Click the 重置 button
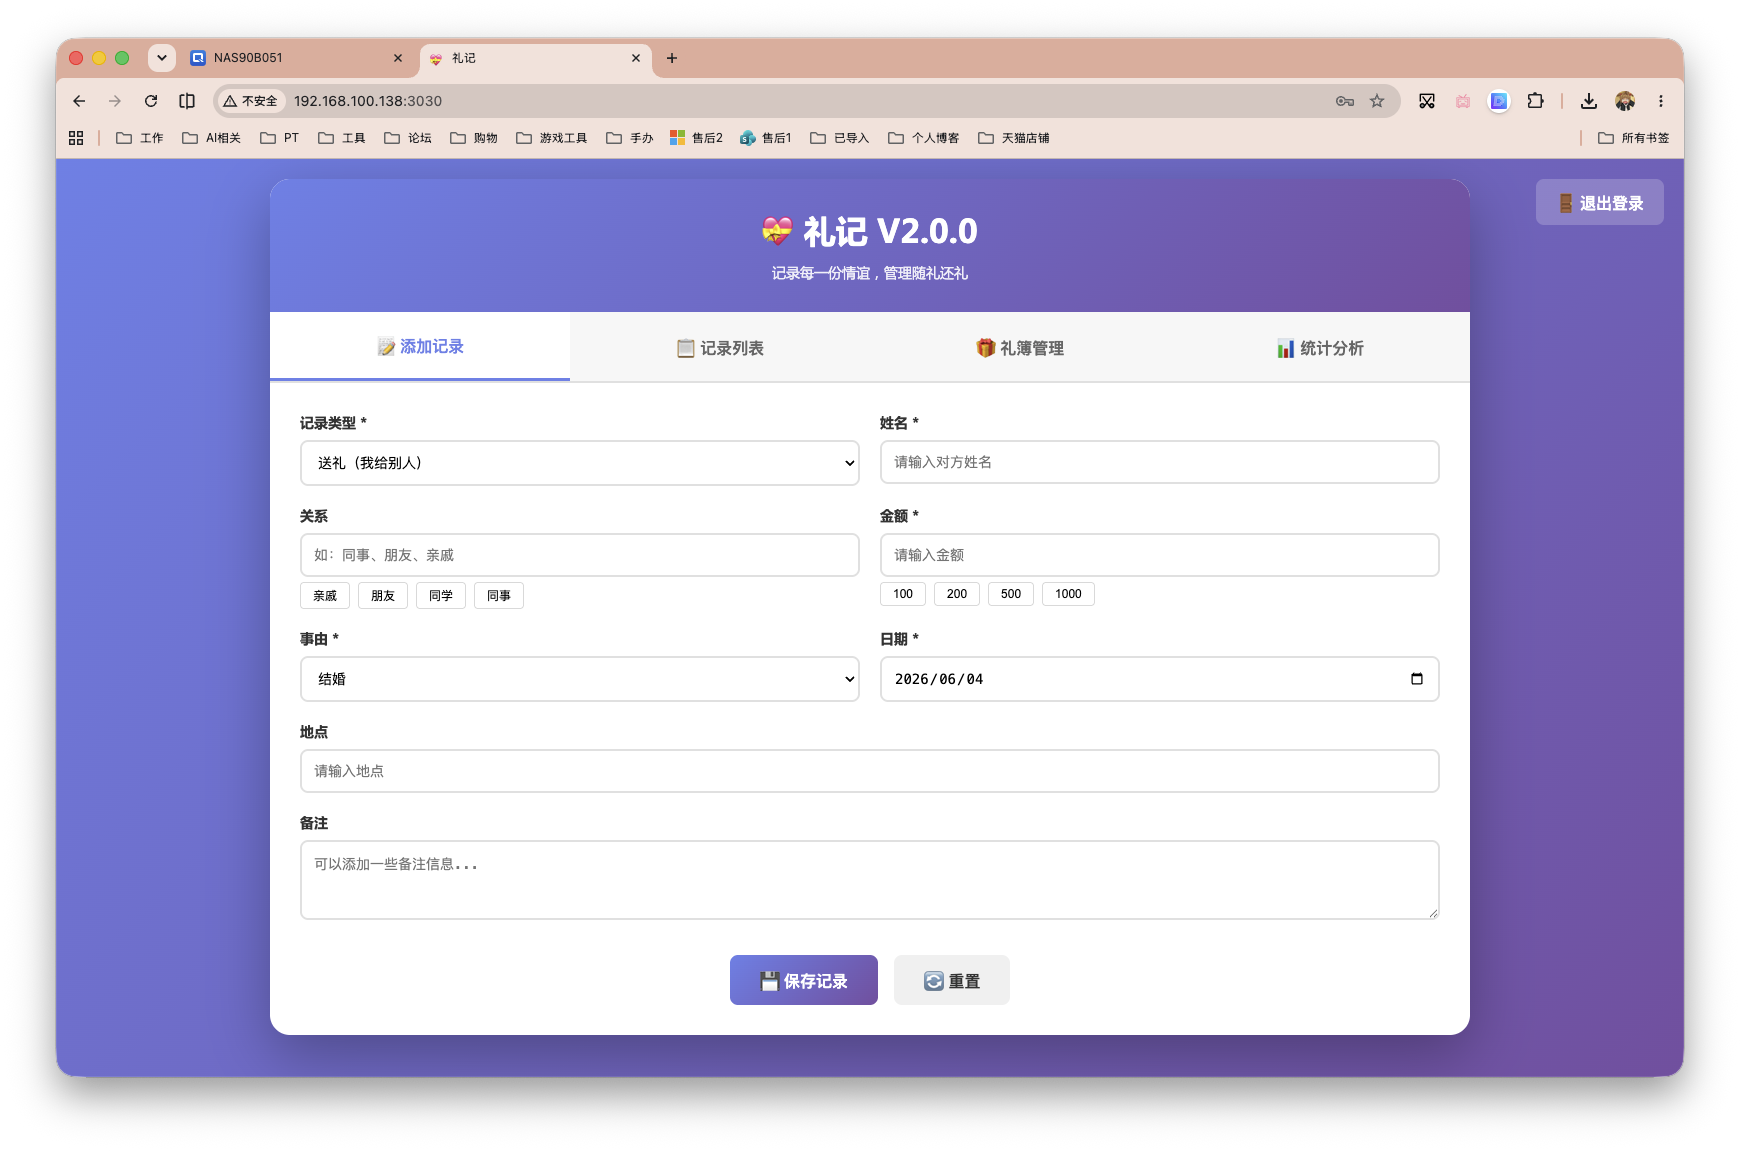1740x1151 pixels. click(x=952, y=980)
